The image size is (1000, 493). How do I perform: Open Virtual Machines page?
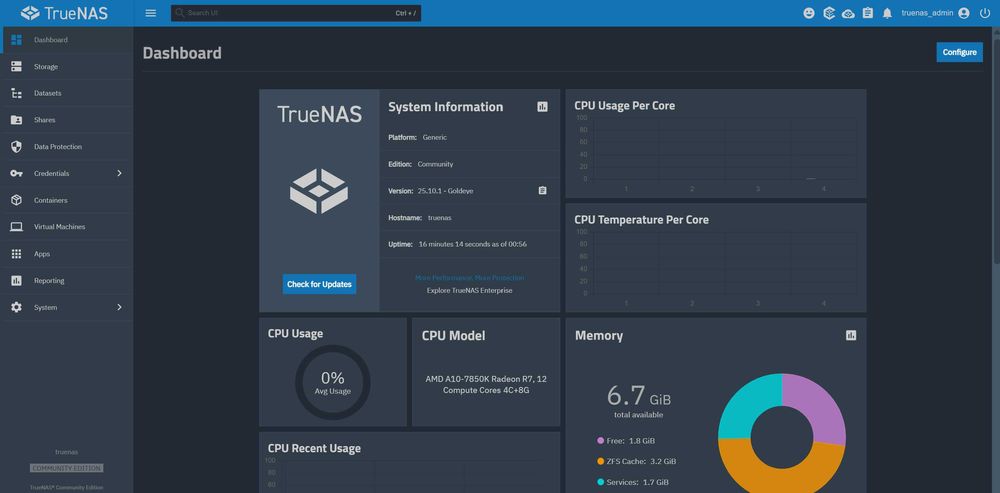click(67, 227)
